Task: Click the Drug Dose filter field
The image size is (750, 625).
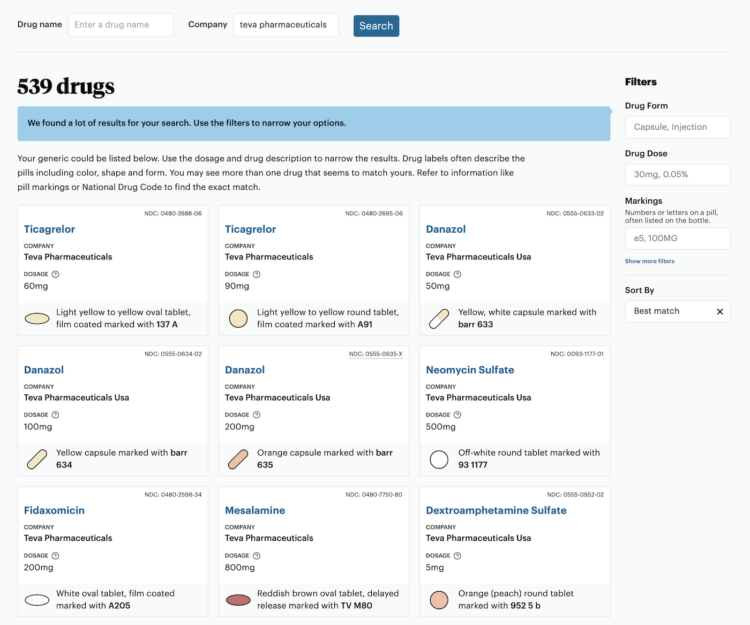Action: [677, 174]
